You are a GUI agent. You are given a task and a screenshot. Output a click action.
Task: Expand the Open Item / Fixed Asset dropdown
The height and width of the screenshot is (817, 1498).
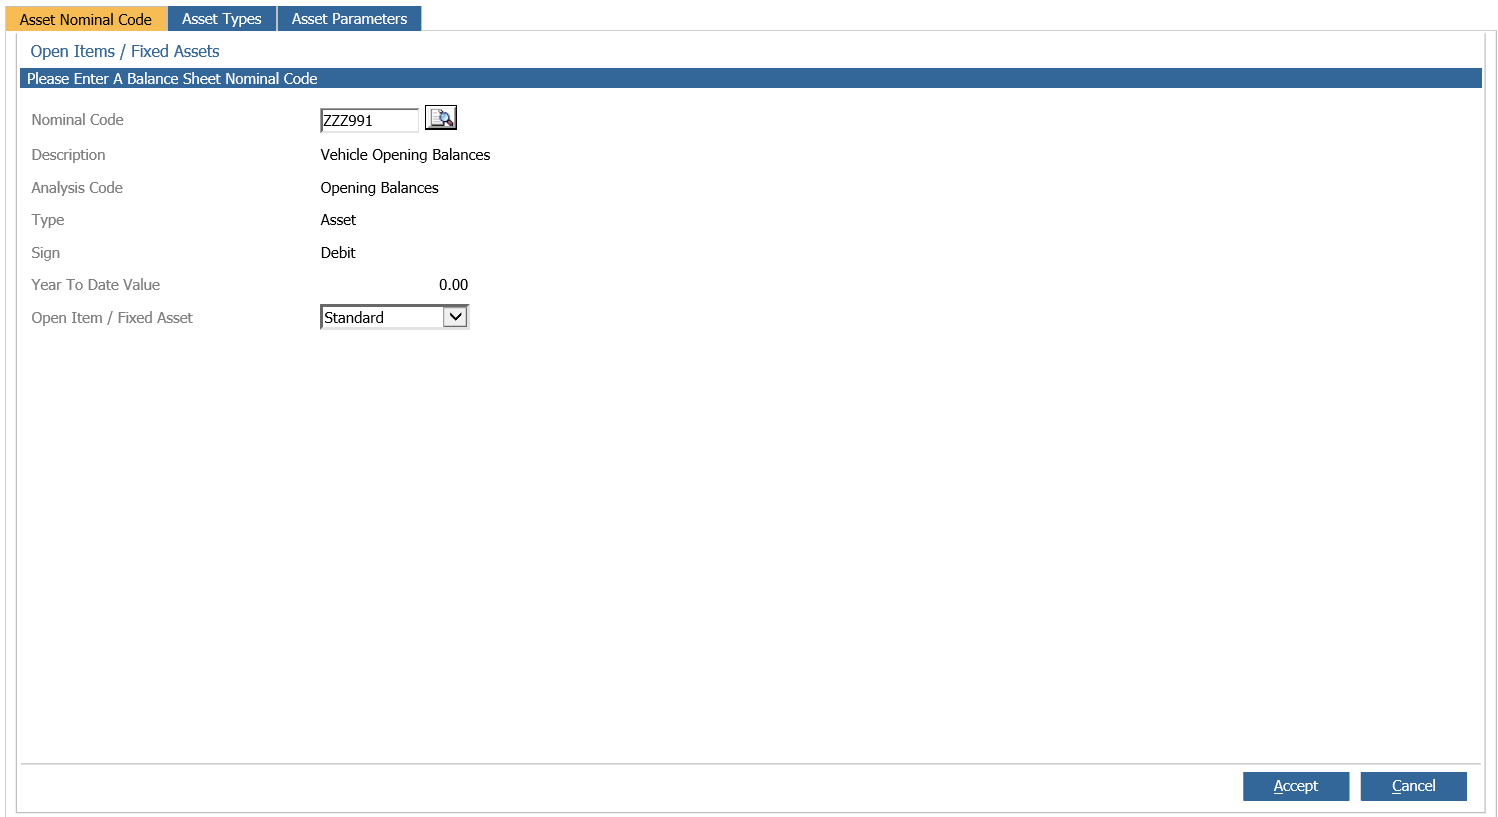(455, 317)
